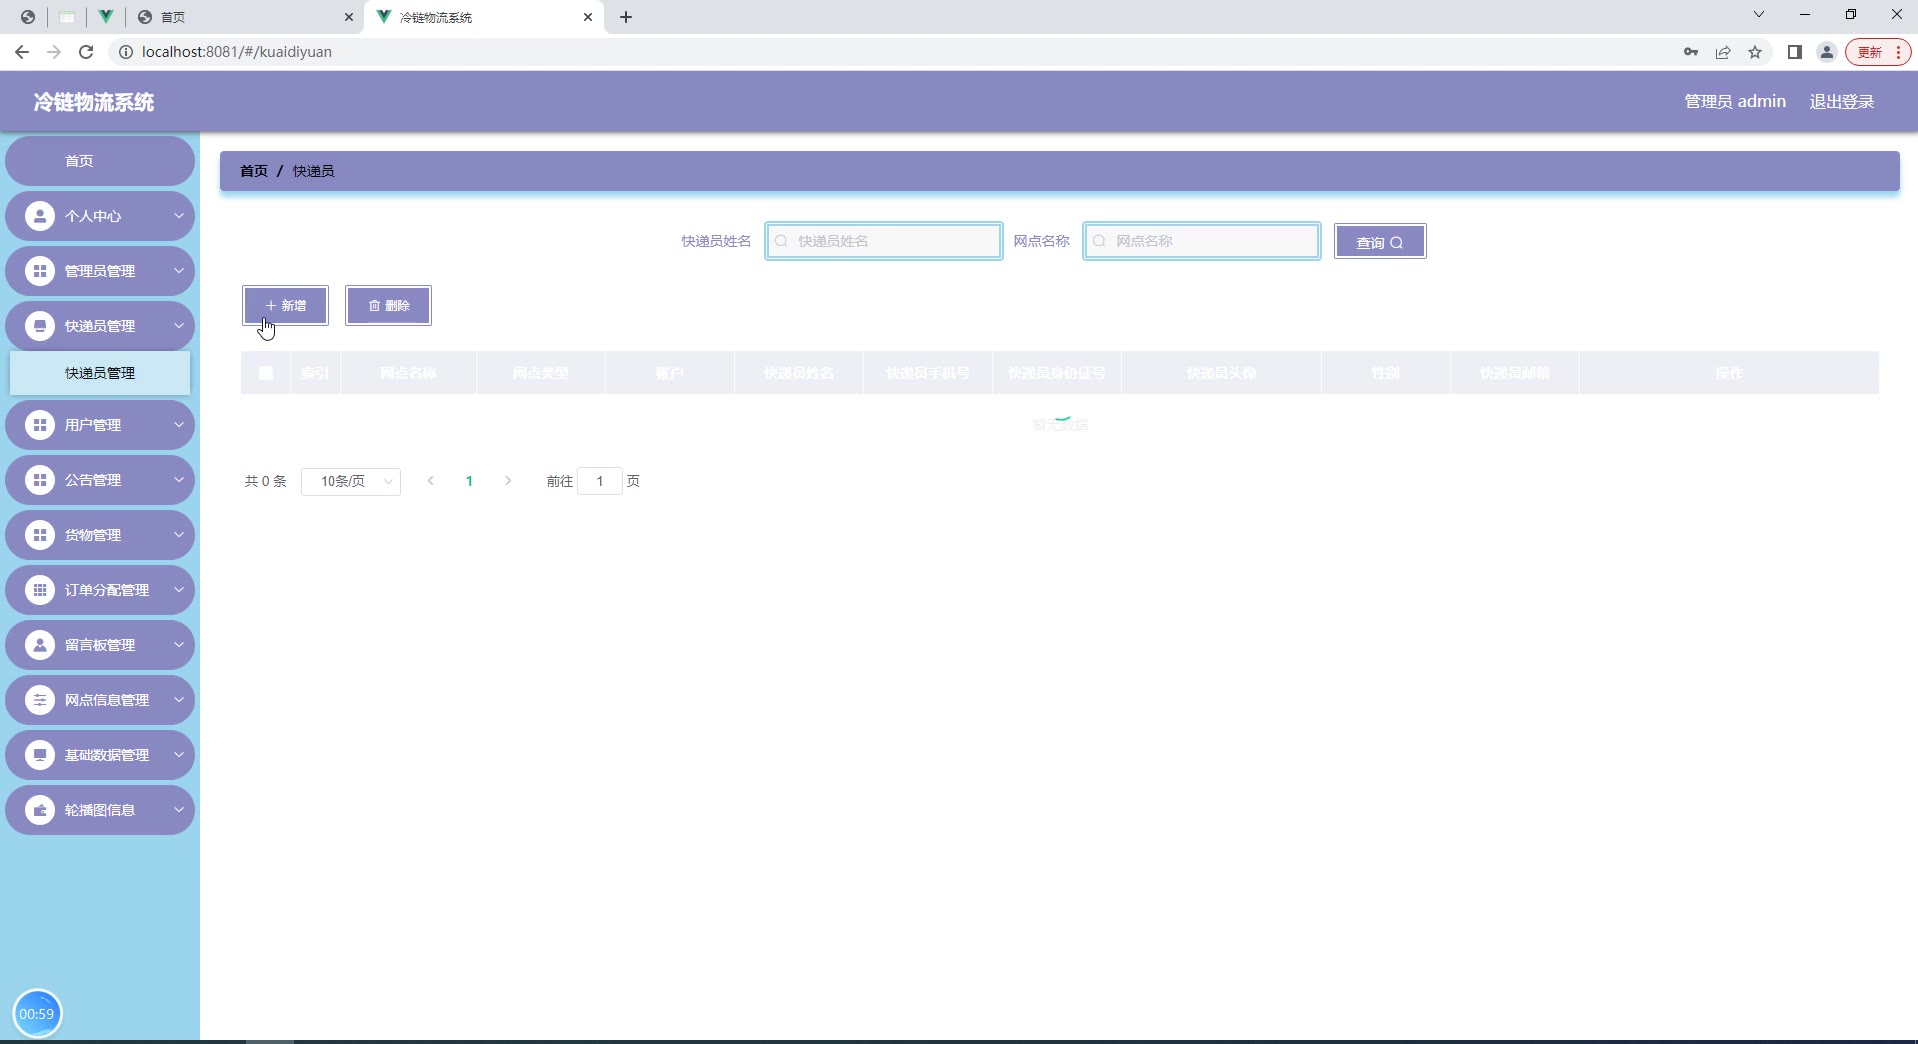The image size is (1918, 1044).
Task: Open the tab search chevron in title bar
Action: click(x=1759, y=15)
